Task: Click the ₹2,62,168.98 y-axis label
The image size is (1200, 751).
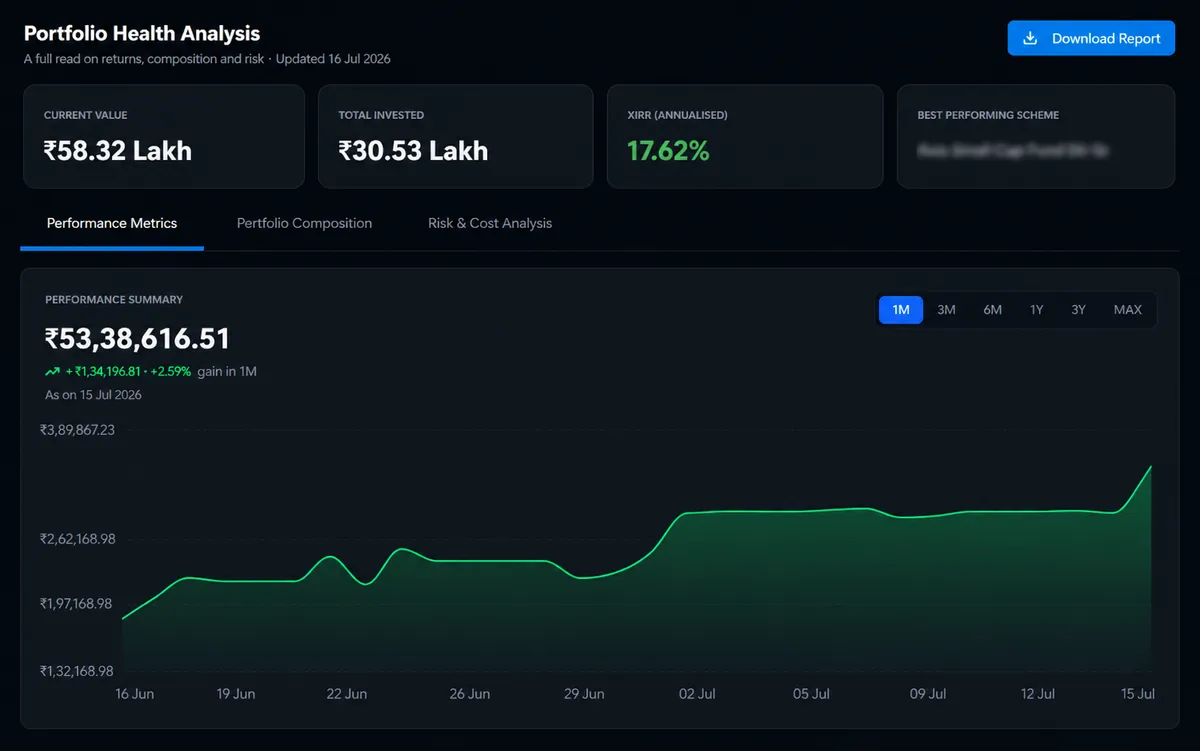Action: pyautogui.click(x=77, y=539)
